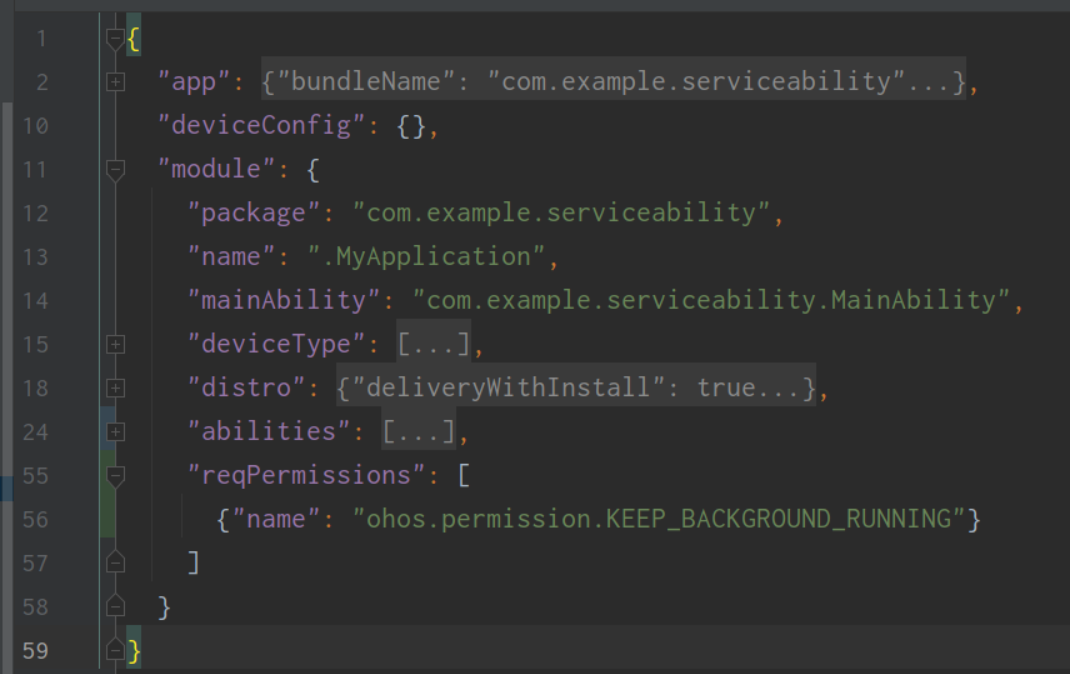Click the end-fold marker beside line 58

click(x=115, y=606)
